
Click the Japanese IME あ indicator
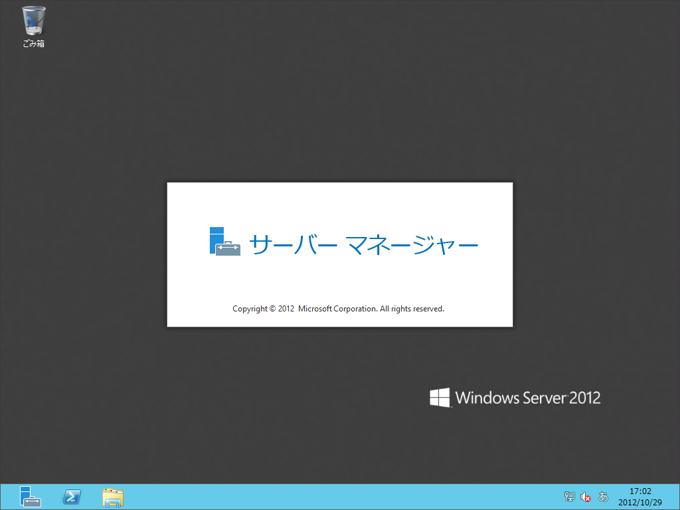[x=603, y=497]
